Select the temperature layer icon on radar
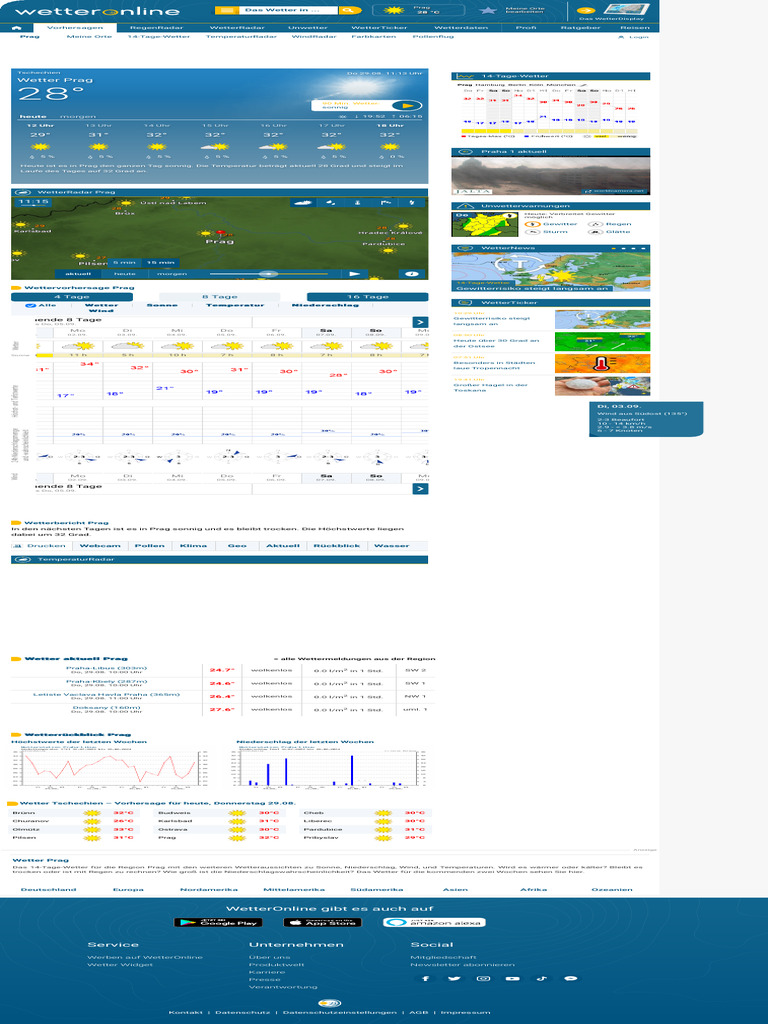This screenshot has width=768, height=1024. 358,202
